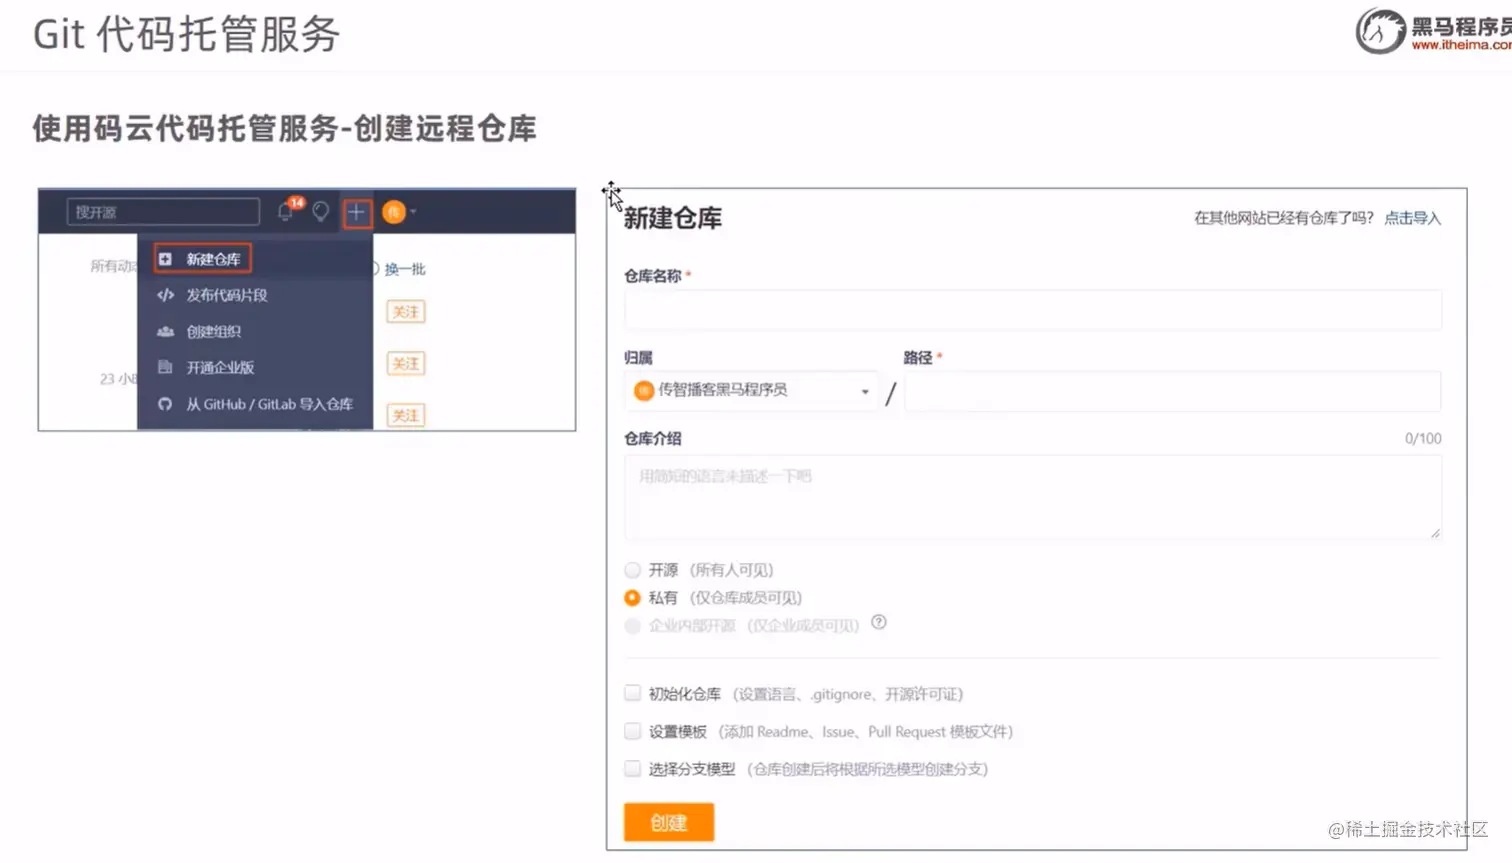Click the orange 创建 button
1512x863 pixels.
click(x=667, y=821)
